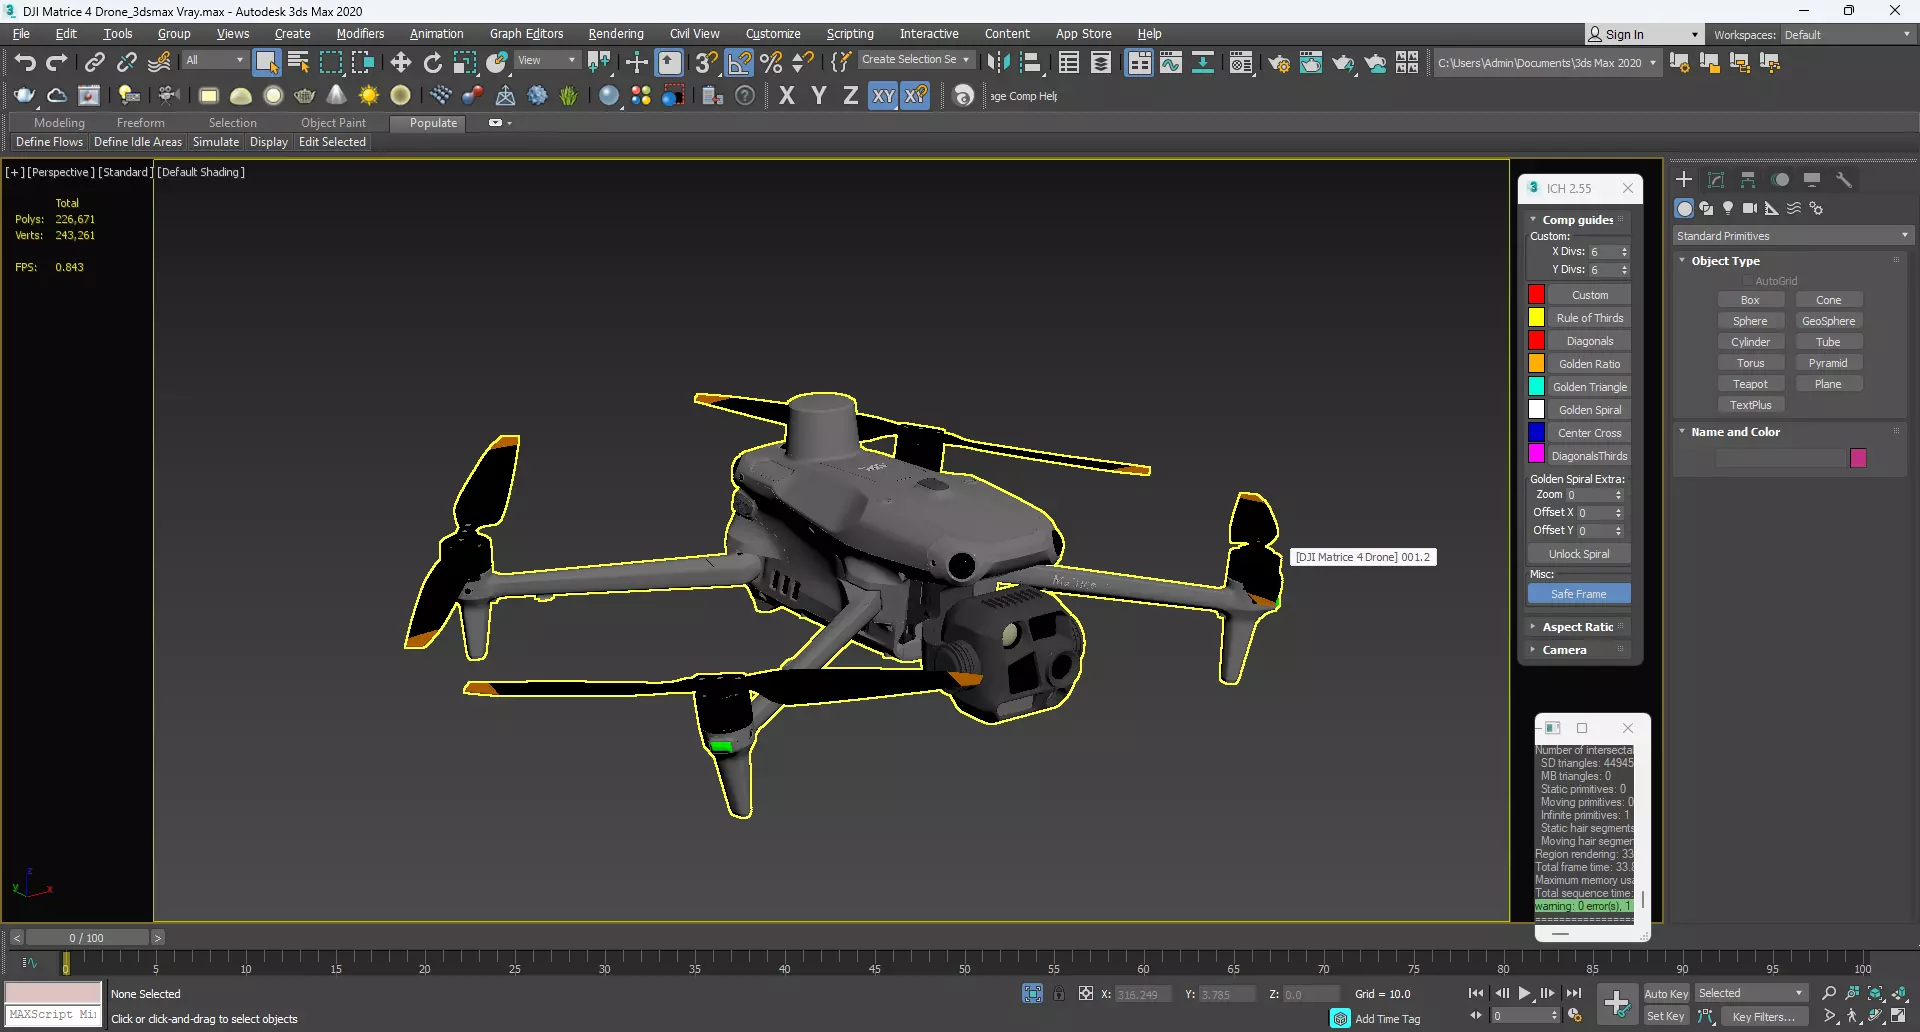Open Curve Editor from toolbar
Screen dimensions: 1920x1032
pos(1171,62)
